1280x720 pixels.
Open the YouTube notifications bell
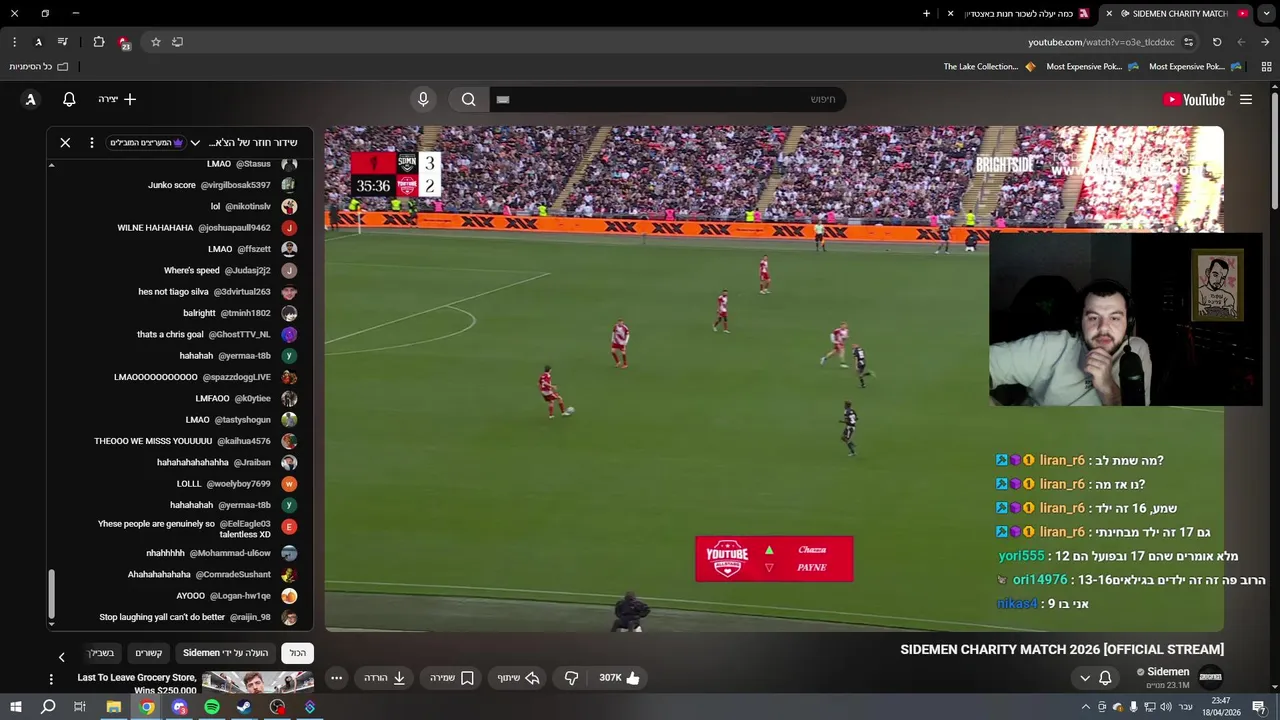click(x=69, y=99)
